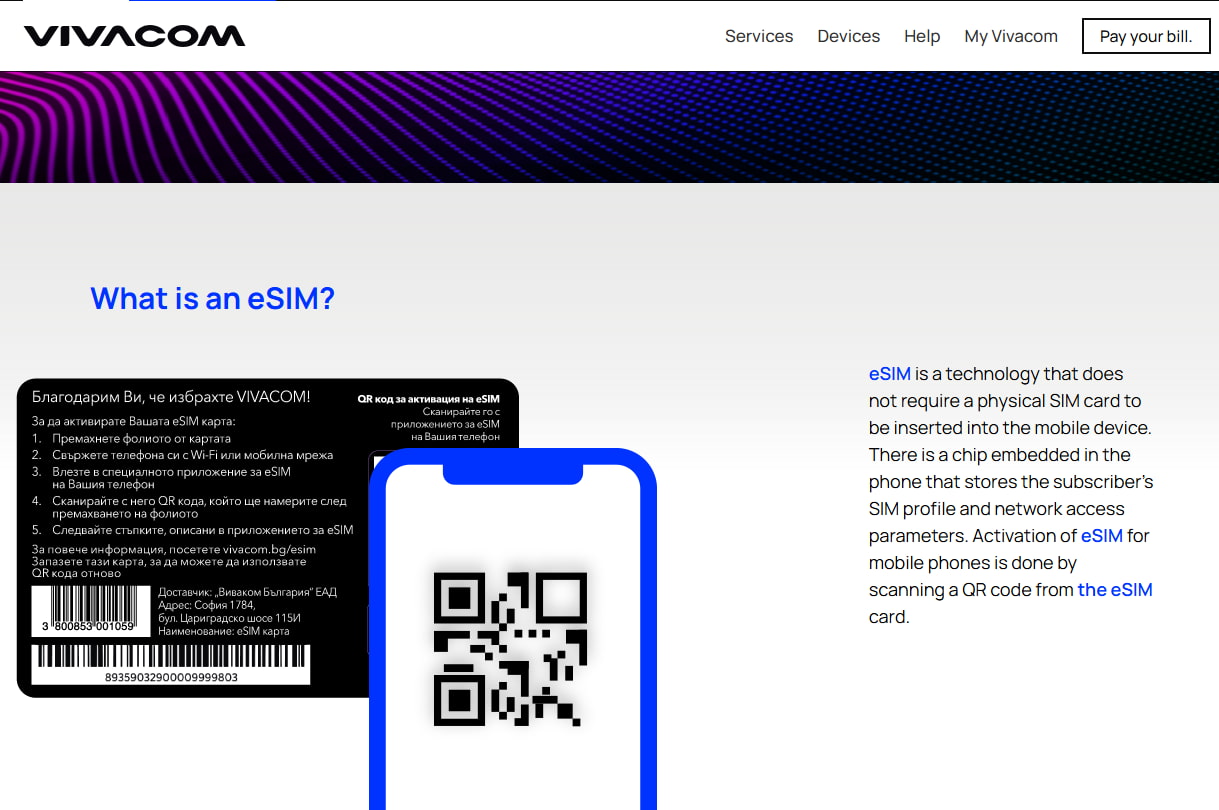Viewport: 1219px width, 810px height.
Task: Click the VIVACOM logo in the header
Action: click(135, 34)
